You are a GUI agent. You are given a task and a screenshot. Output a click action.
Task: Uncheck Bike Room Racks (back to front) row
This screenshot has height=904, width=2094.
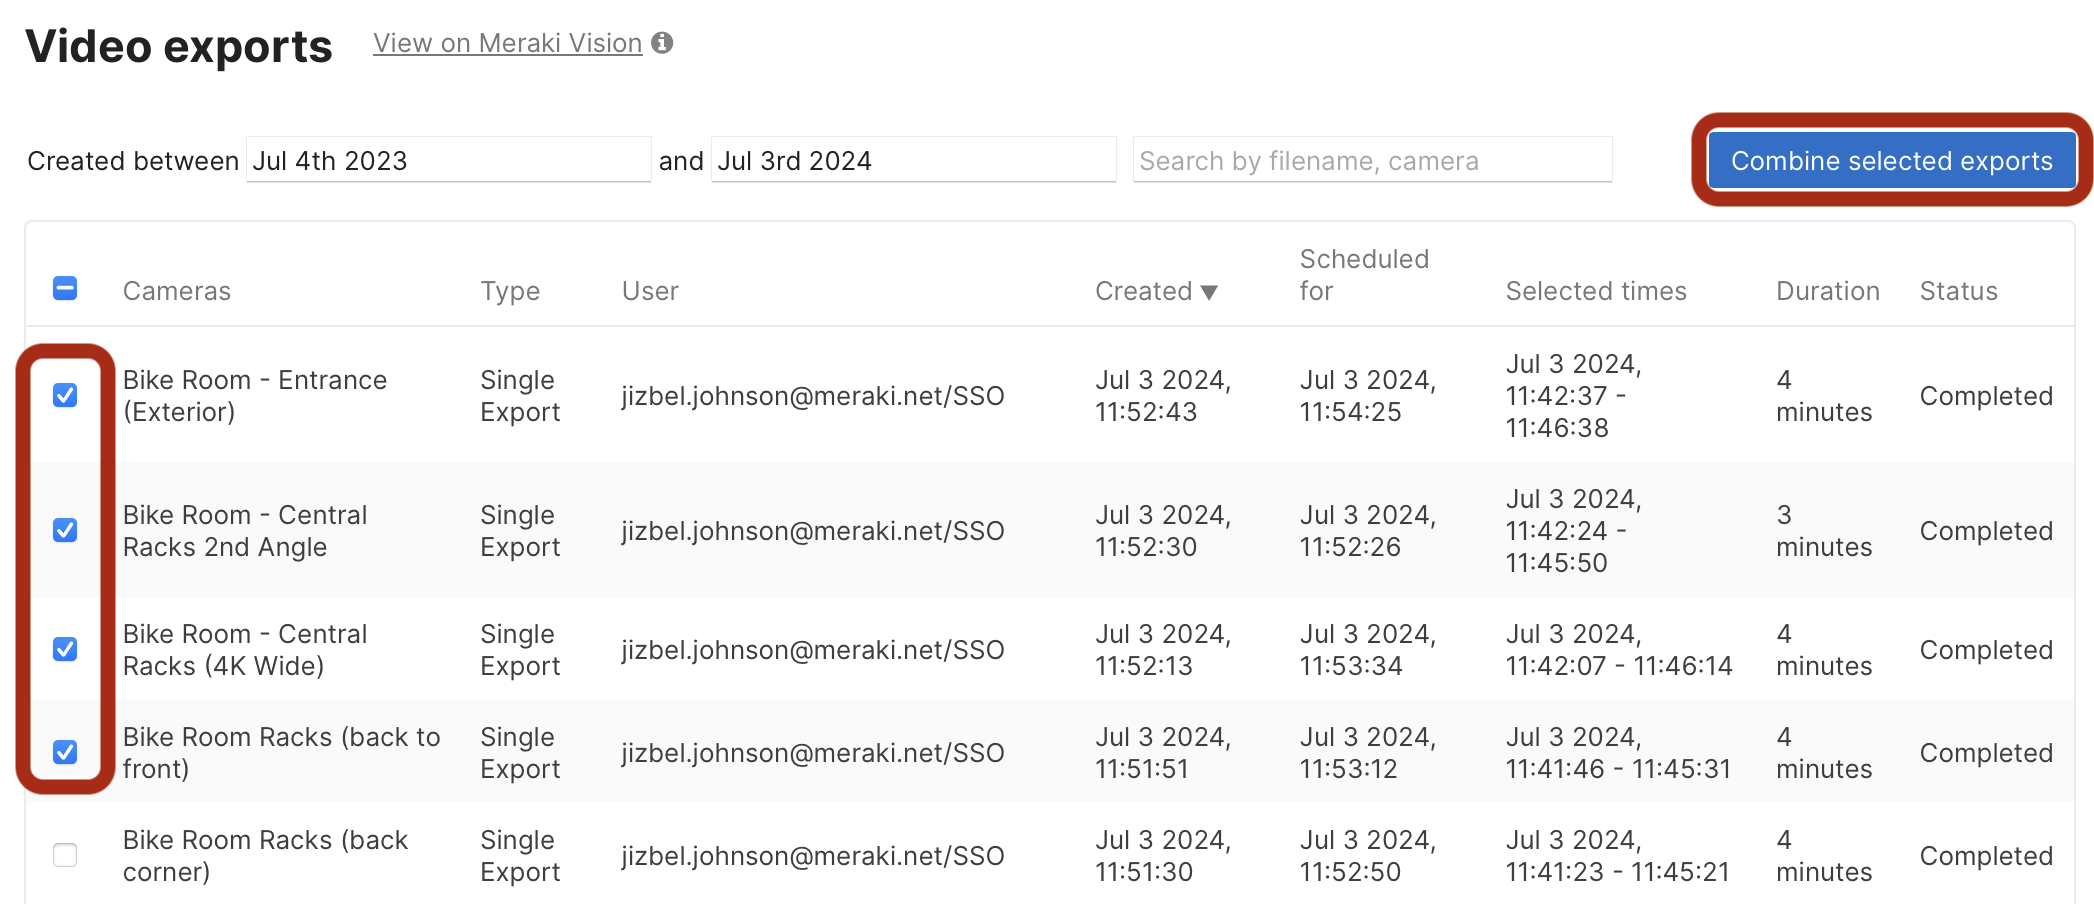click(x=65, y=752)
